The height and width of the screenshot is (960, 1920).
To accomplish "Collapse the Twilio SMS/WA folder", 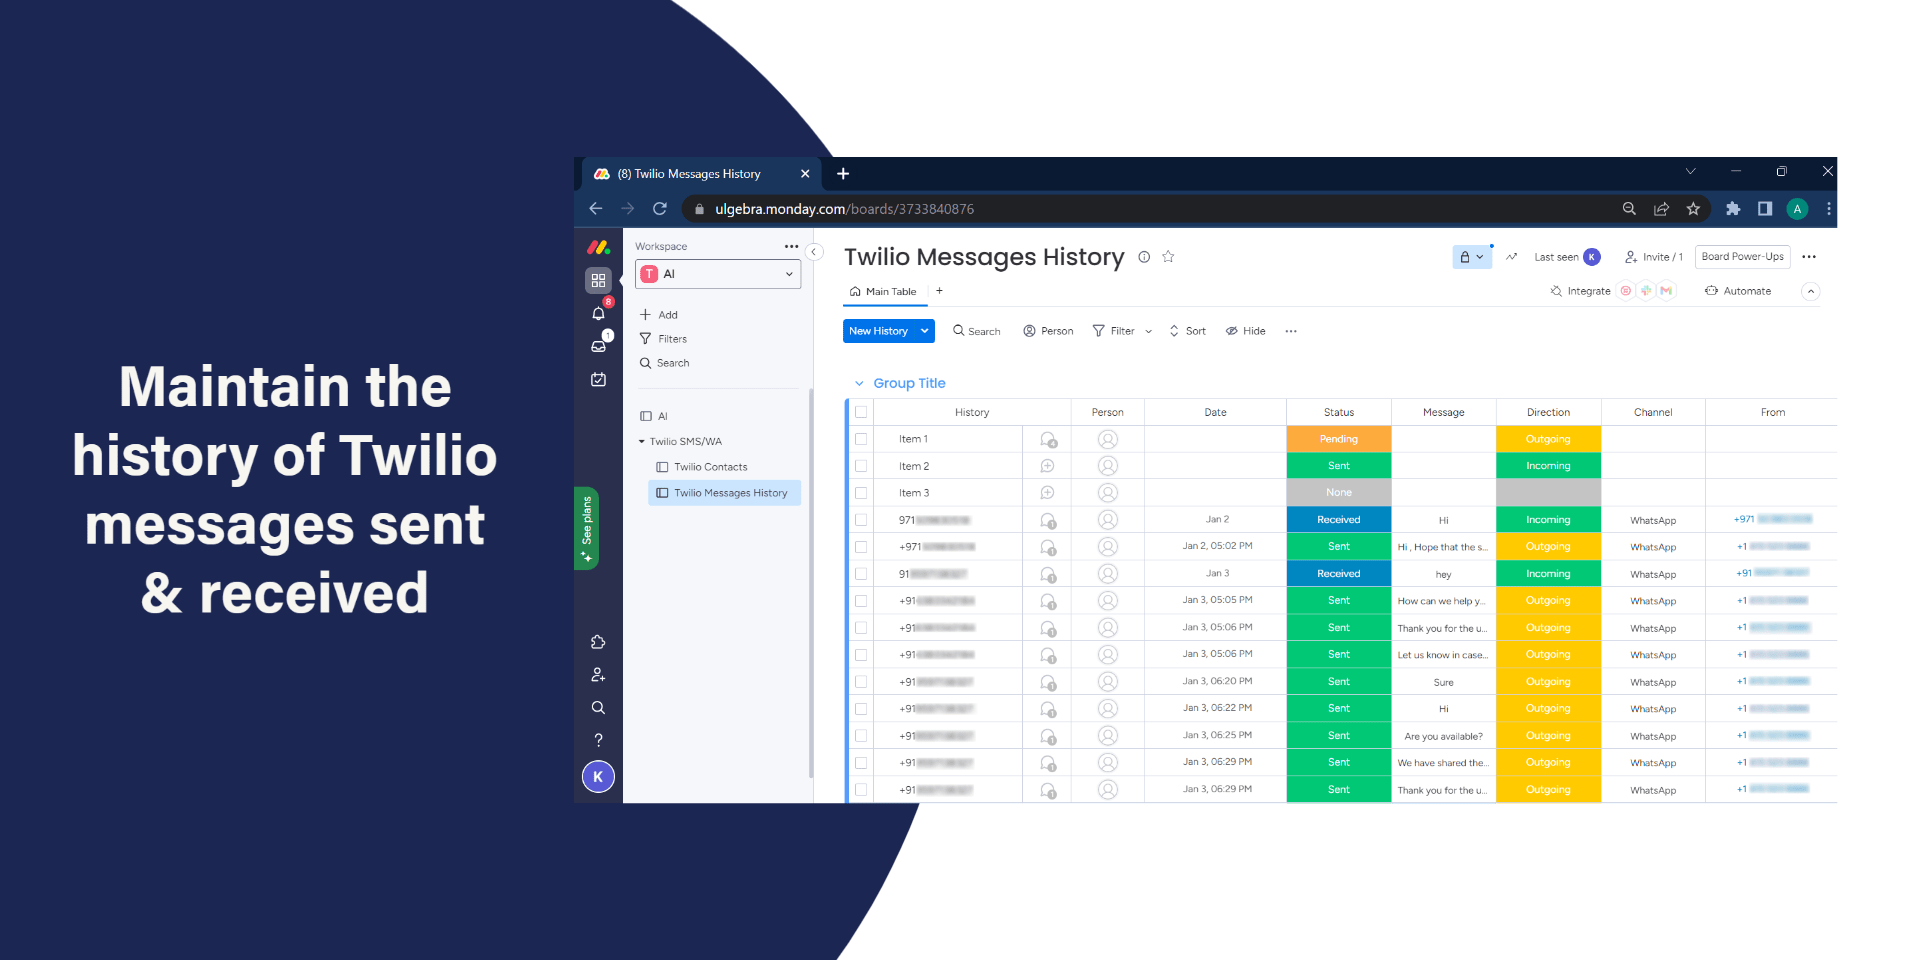I will pyautogui.click(x=642, y=441).
